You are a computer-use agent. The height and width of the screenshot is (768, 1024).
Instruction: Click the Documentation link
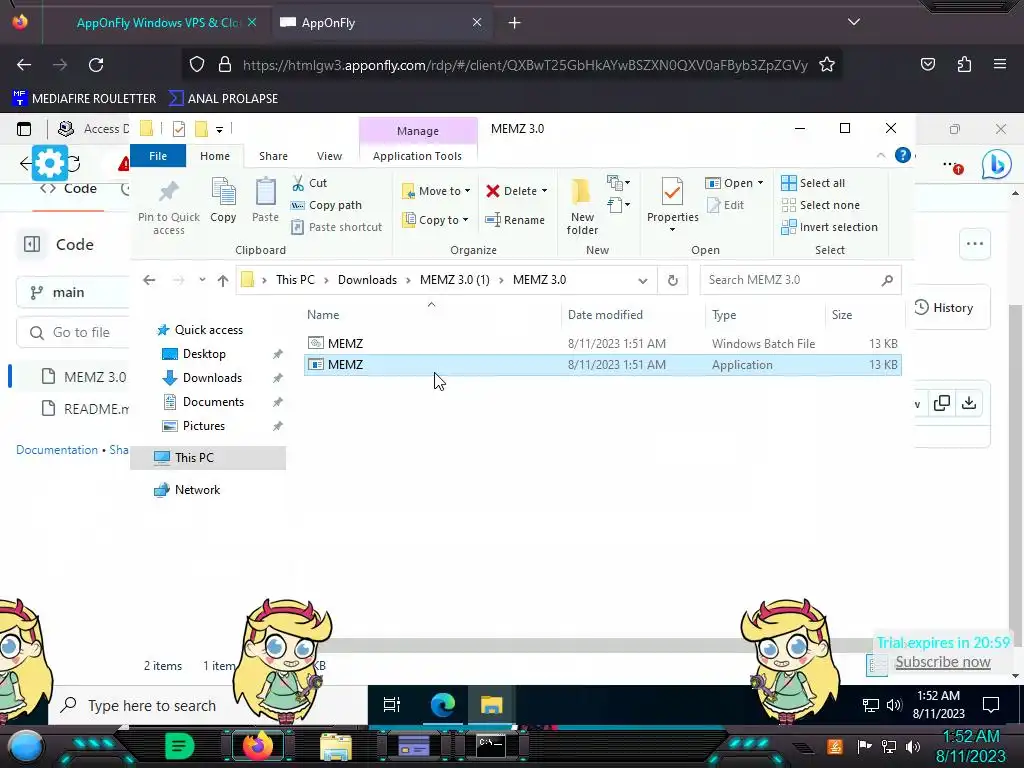click(57, 450)
